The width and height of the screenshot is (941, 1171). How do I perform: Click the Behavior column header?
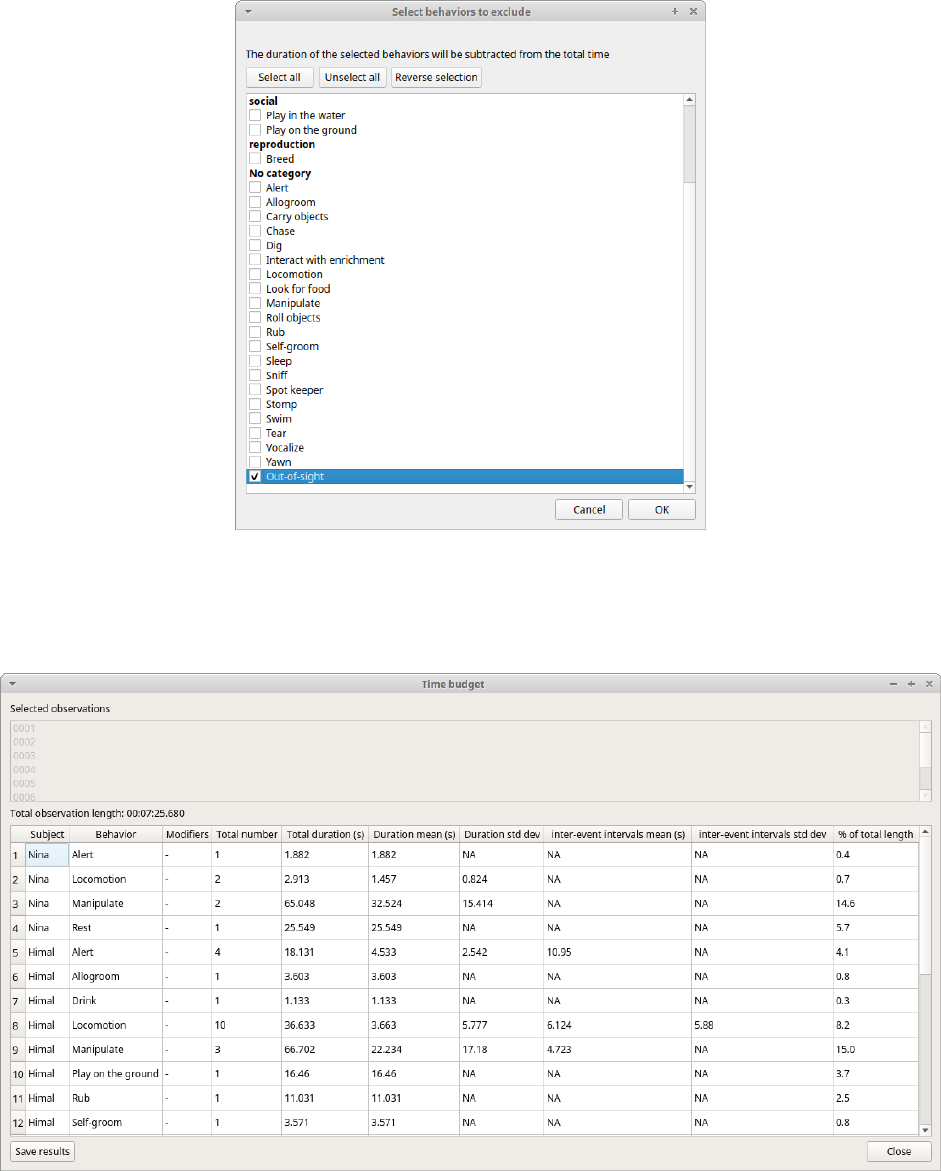point(116,834)
